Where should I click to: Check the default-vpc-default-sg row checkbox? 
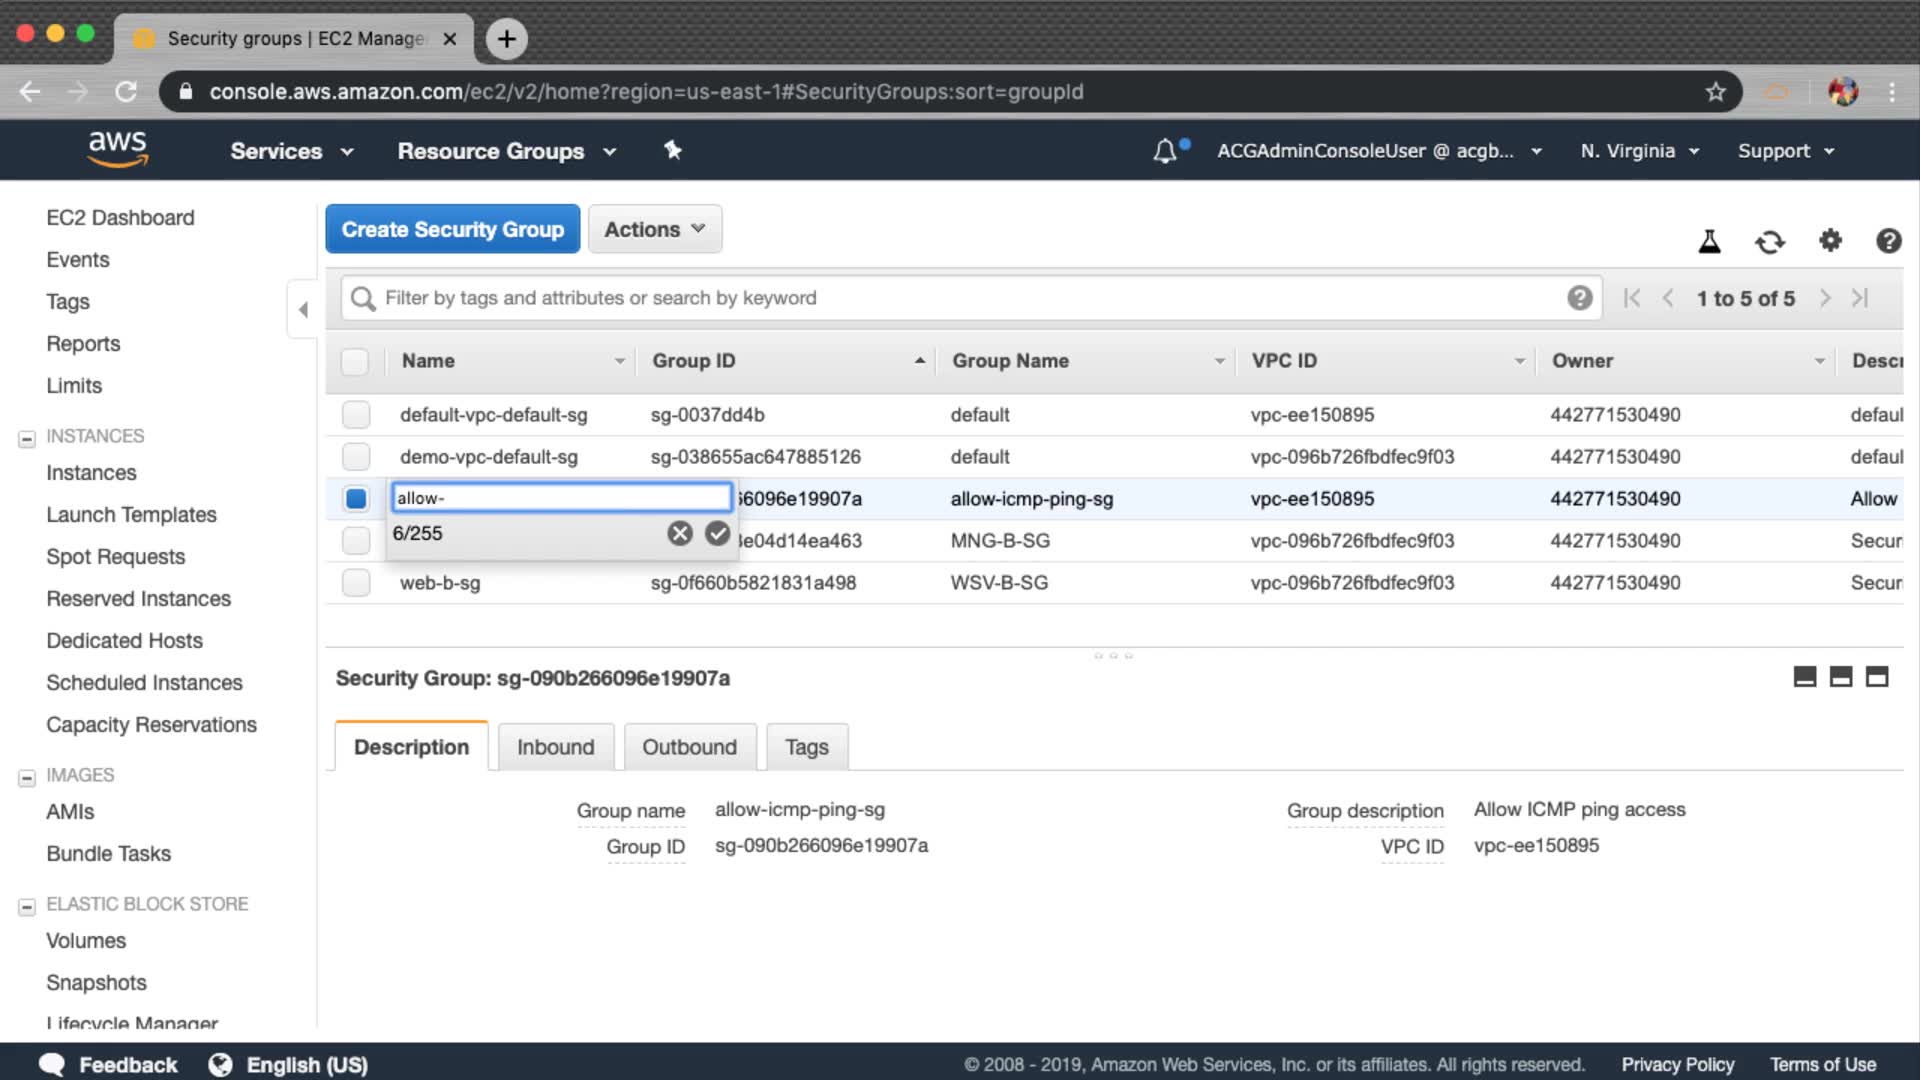click(356, 414)
